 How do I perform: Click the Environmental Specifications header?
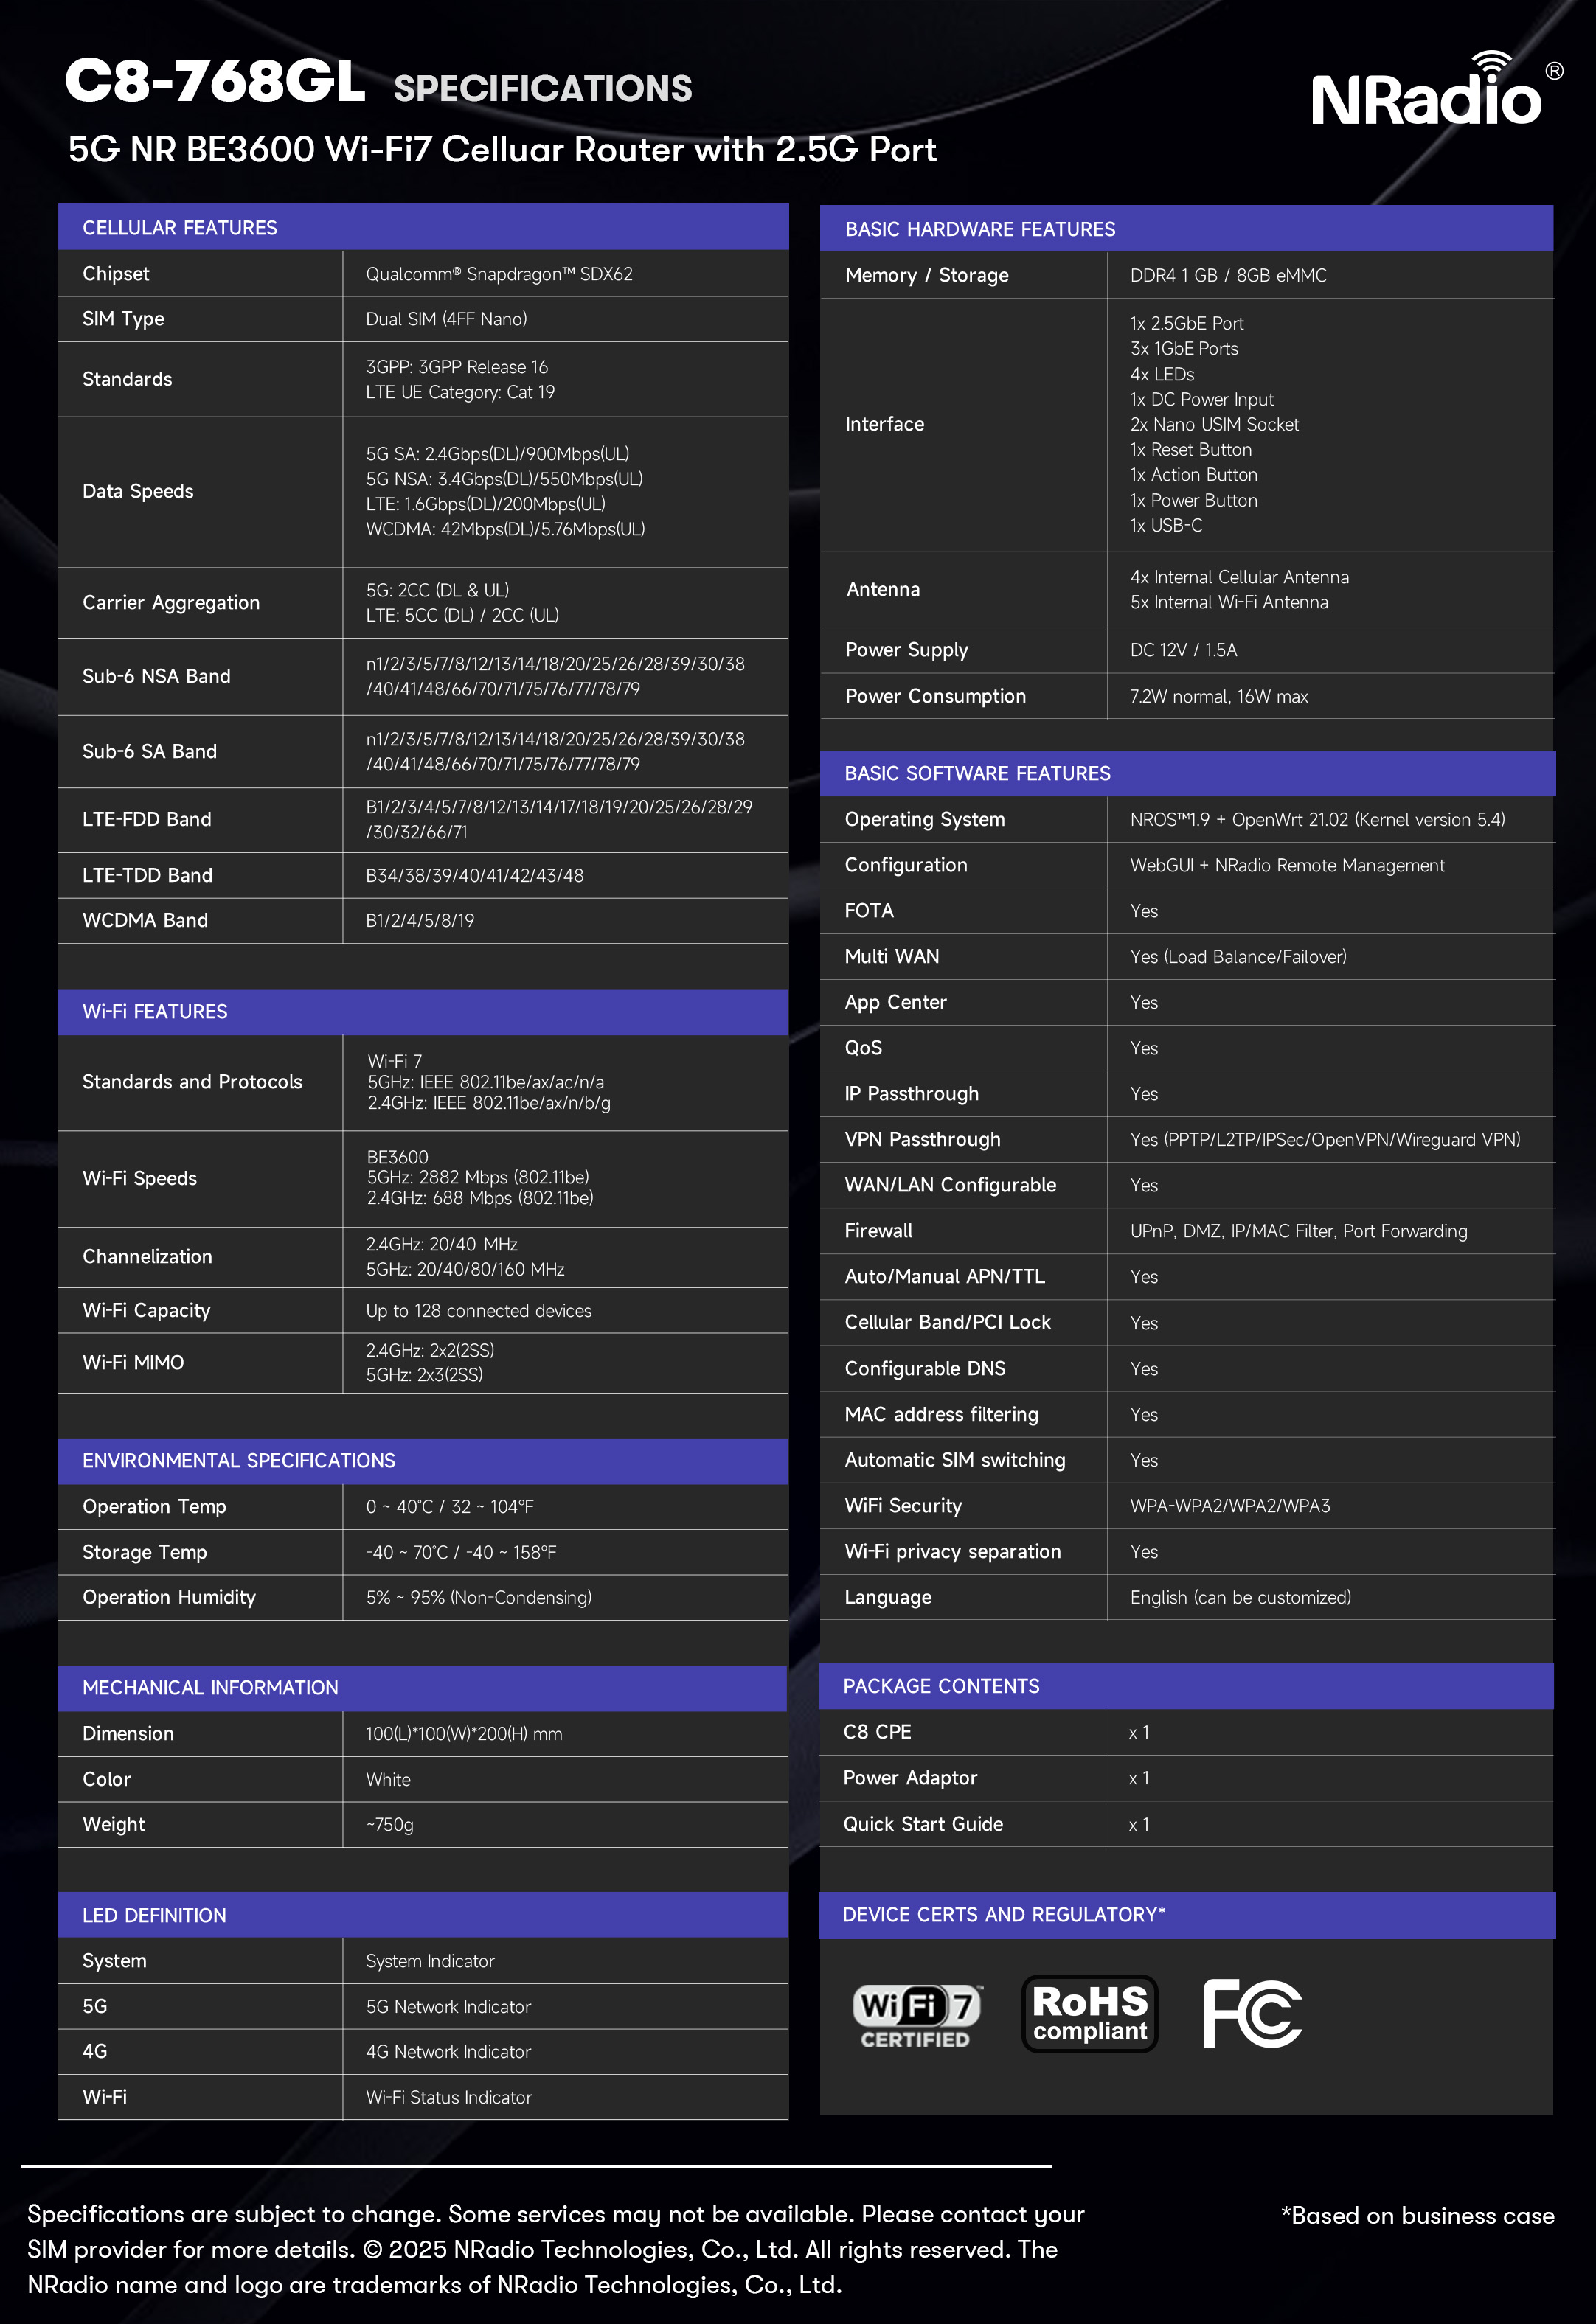click(x=238, y=1460)
